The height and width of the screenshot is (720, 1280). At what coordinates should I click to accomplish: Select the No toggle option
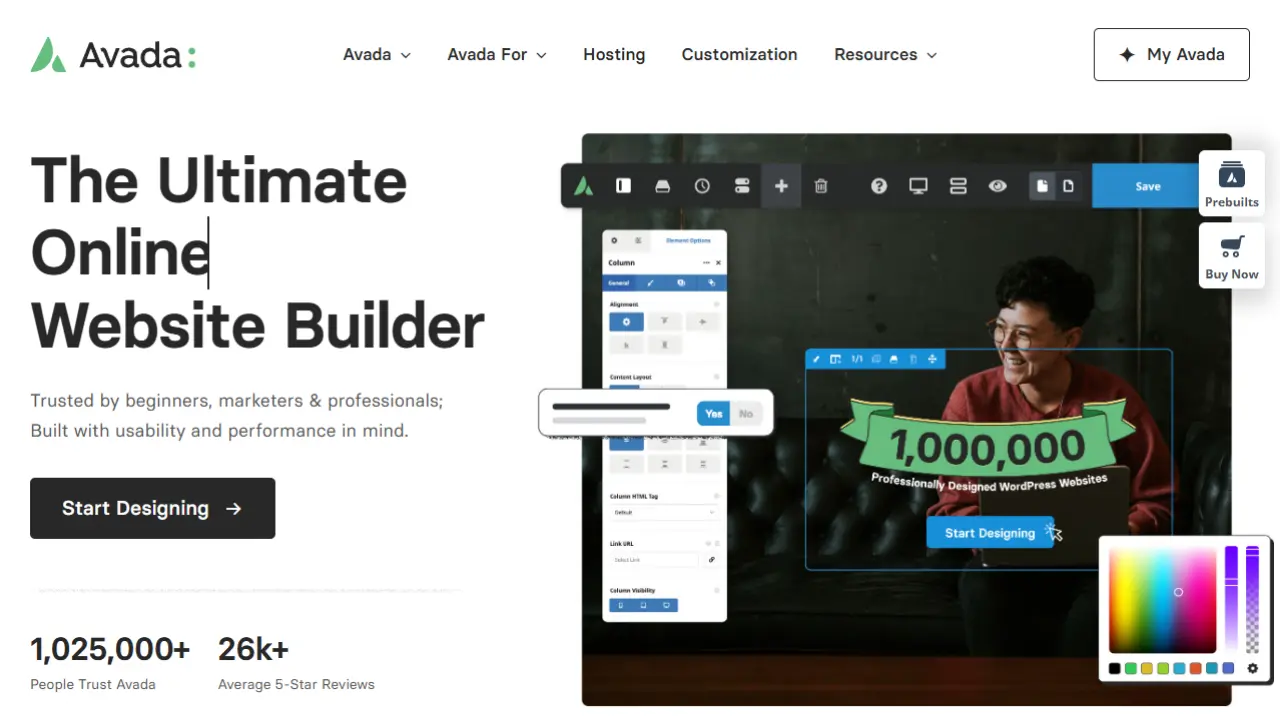746,413
